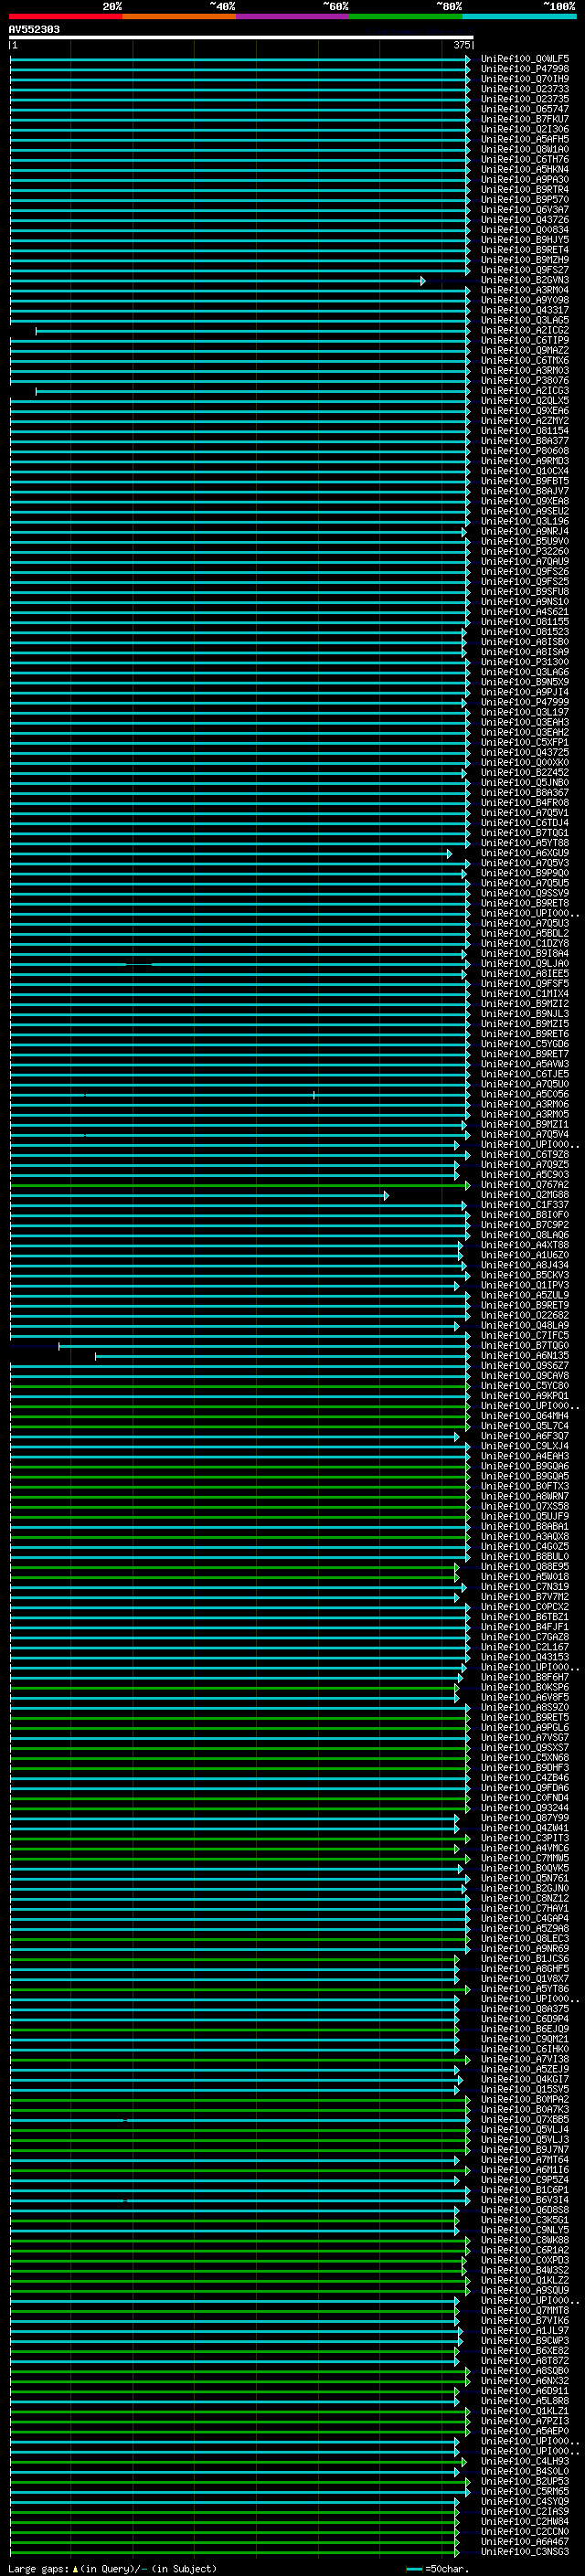The image size is (585, 2576).
Task: Click hit label UniRef100_Q88E95
Action: (524, 1568)
